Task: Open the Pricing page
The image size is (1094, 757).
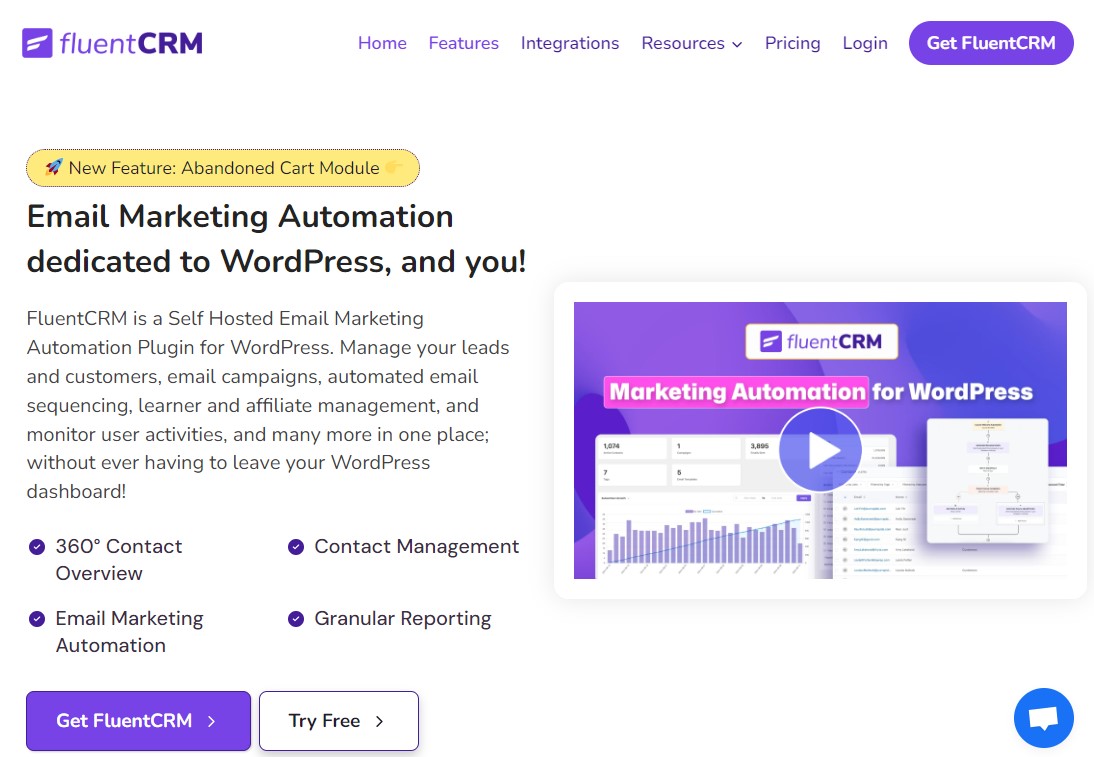Action: [793, 43]
